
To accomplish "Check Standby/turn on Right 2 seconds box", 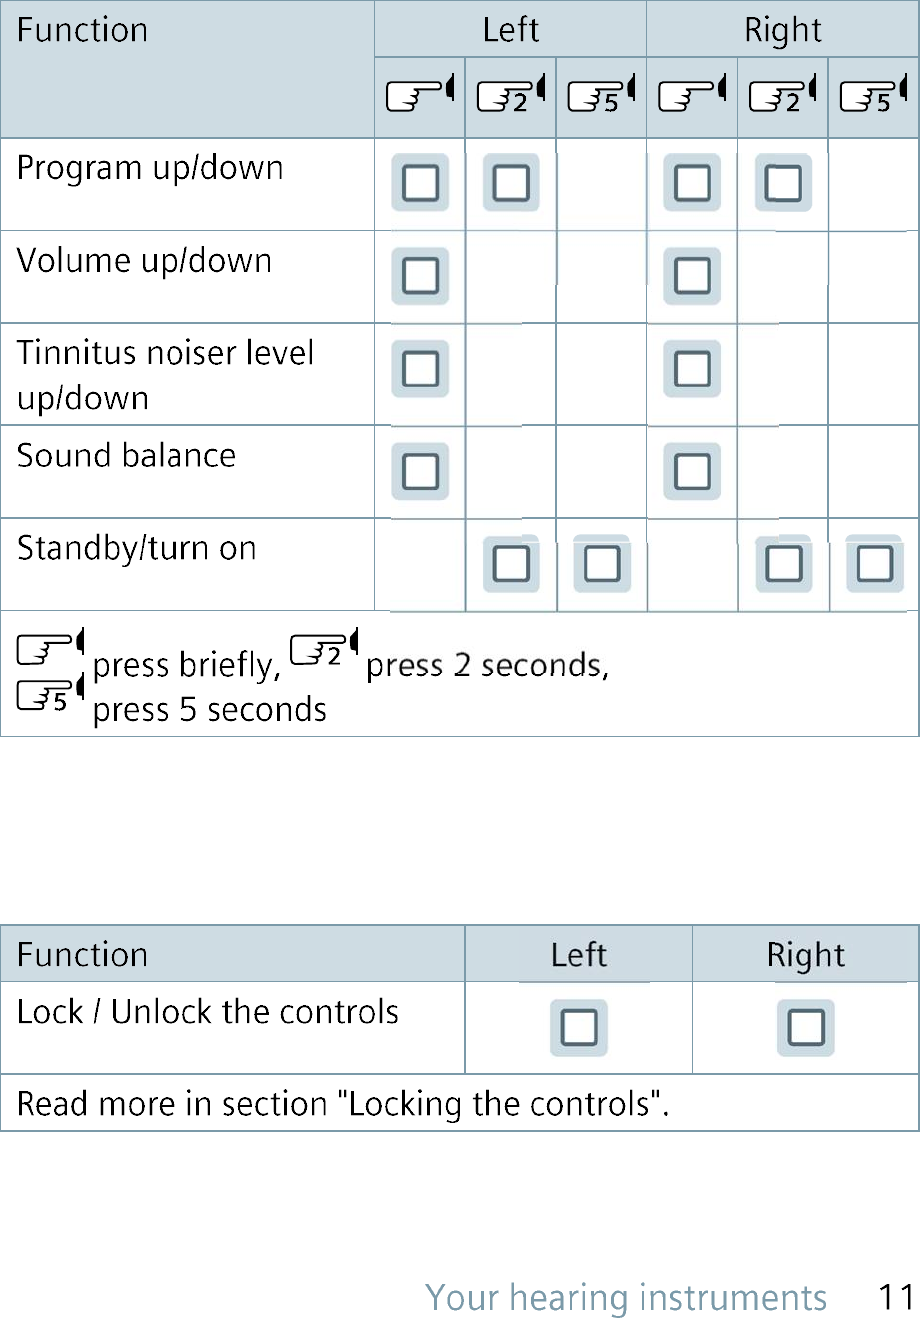I will [x=784, y=564].
